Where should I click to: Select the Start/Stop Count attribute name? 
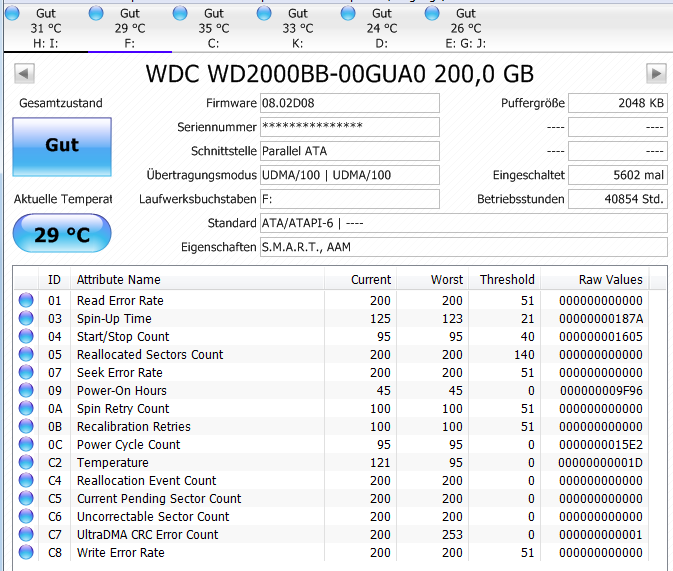pyautogui.click(x=123, y=337)
